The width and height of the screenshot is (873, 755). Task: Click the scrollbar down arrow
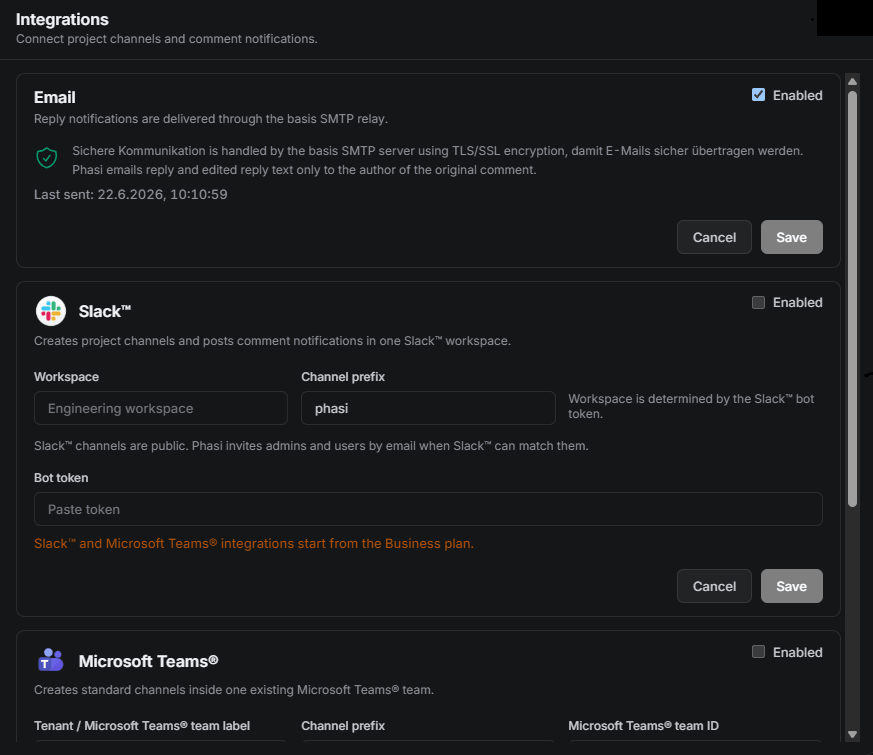(x=852, y=734)
